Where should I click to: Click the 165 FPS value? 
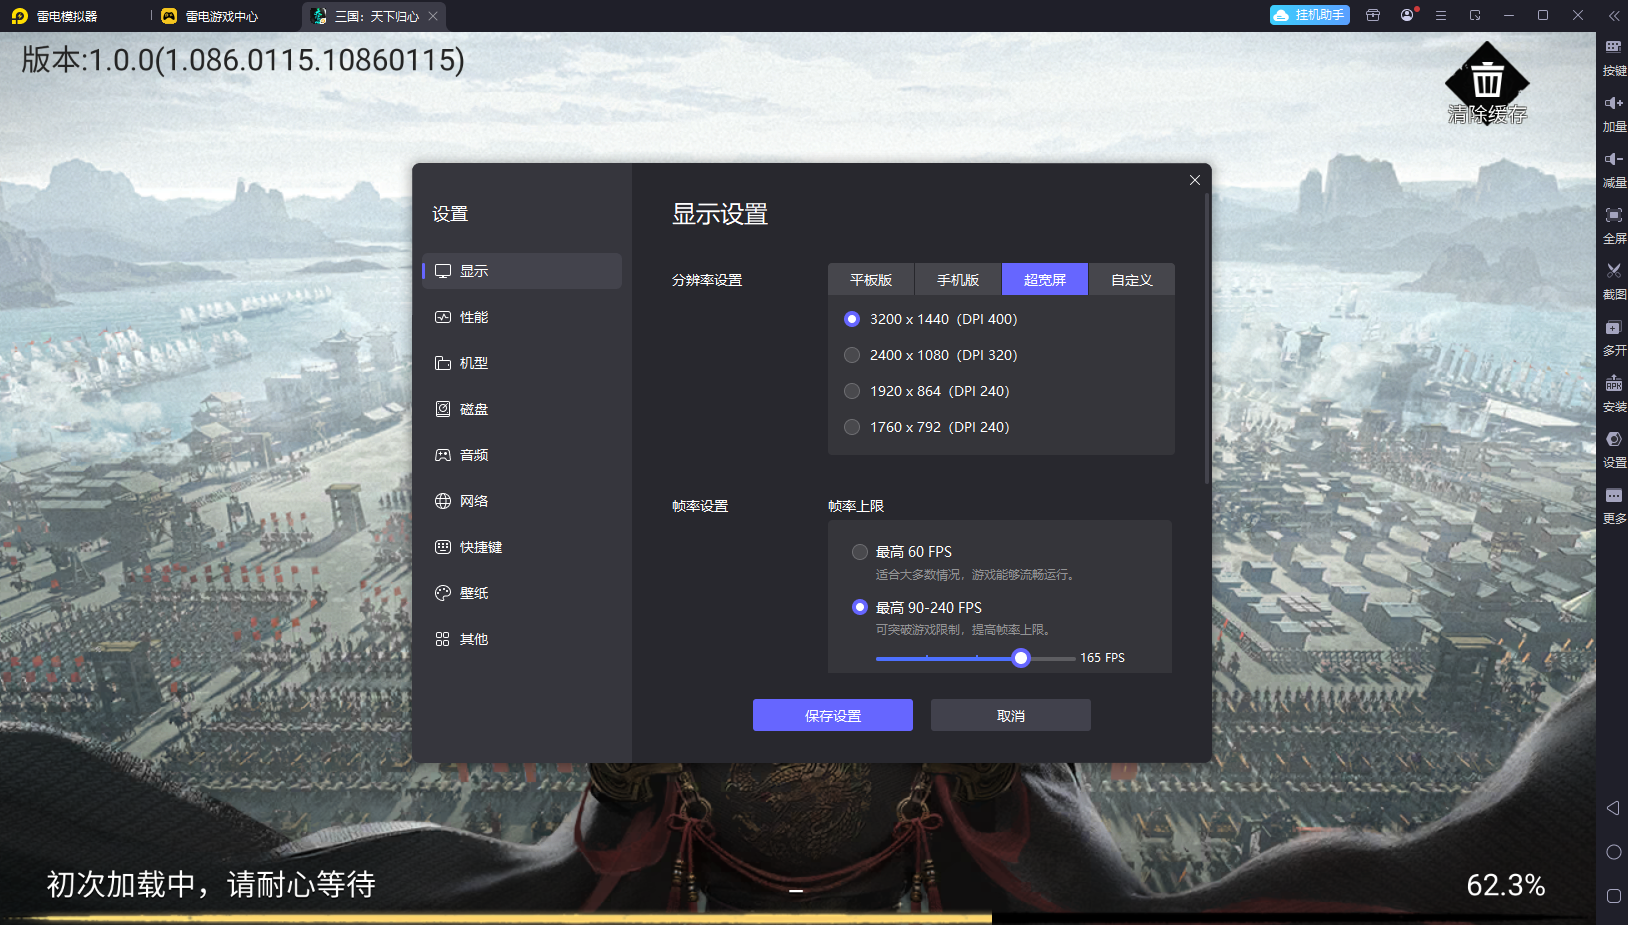click(1102, 658)
